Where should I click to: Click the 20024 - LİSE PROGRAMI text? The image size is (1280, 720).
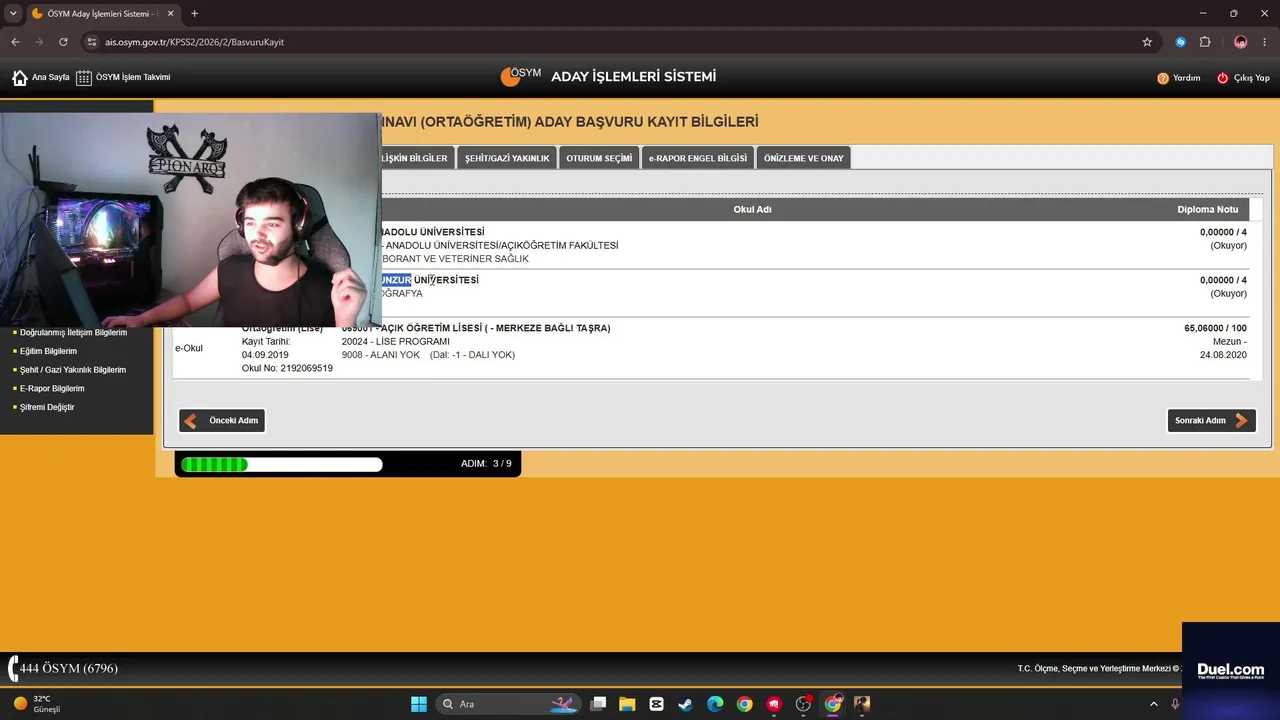tap(396, 342)
